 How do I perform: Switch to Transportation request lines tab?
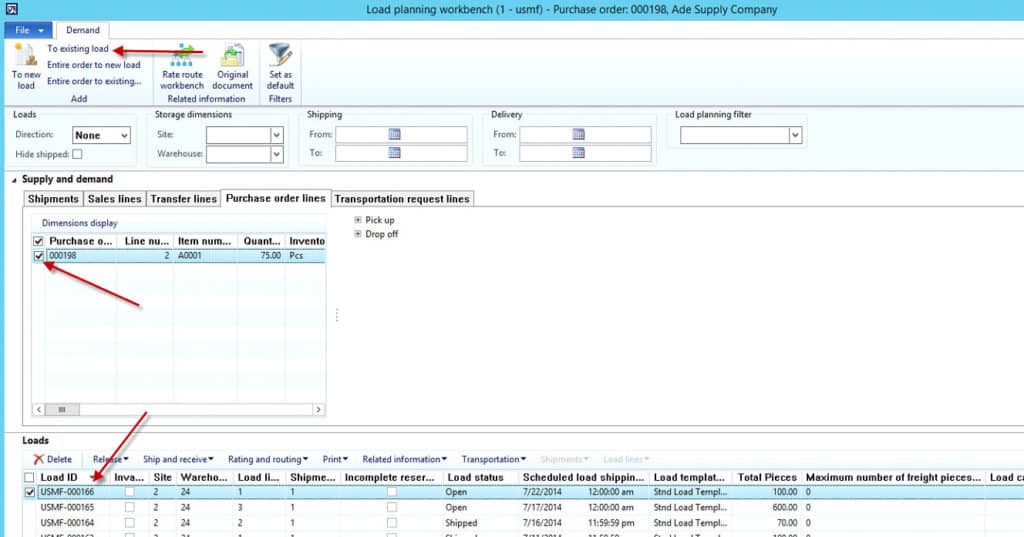(402, 199)
